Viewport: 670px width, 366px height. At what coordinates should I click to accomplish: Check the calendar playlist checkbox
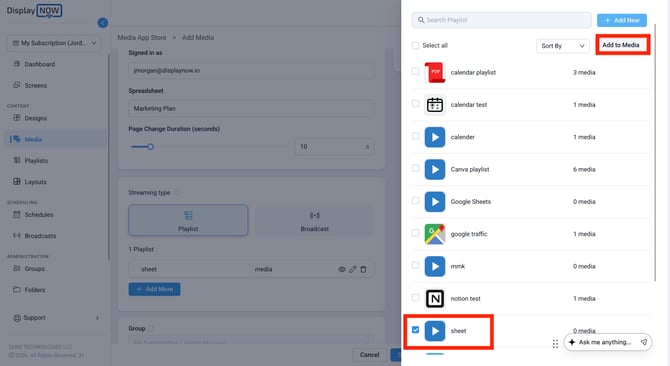click(x=415, y=71)
